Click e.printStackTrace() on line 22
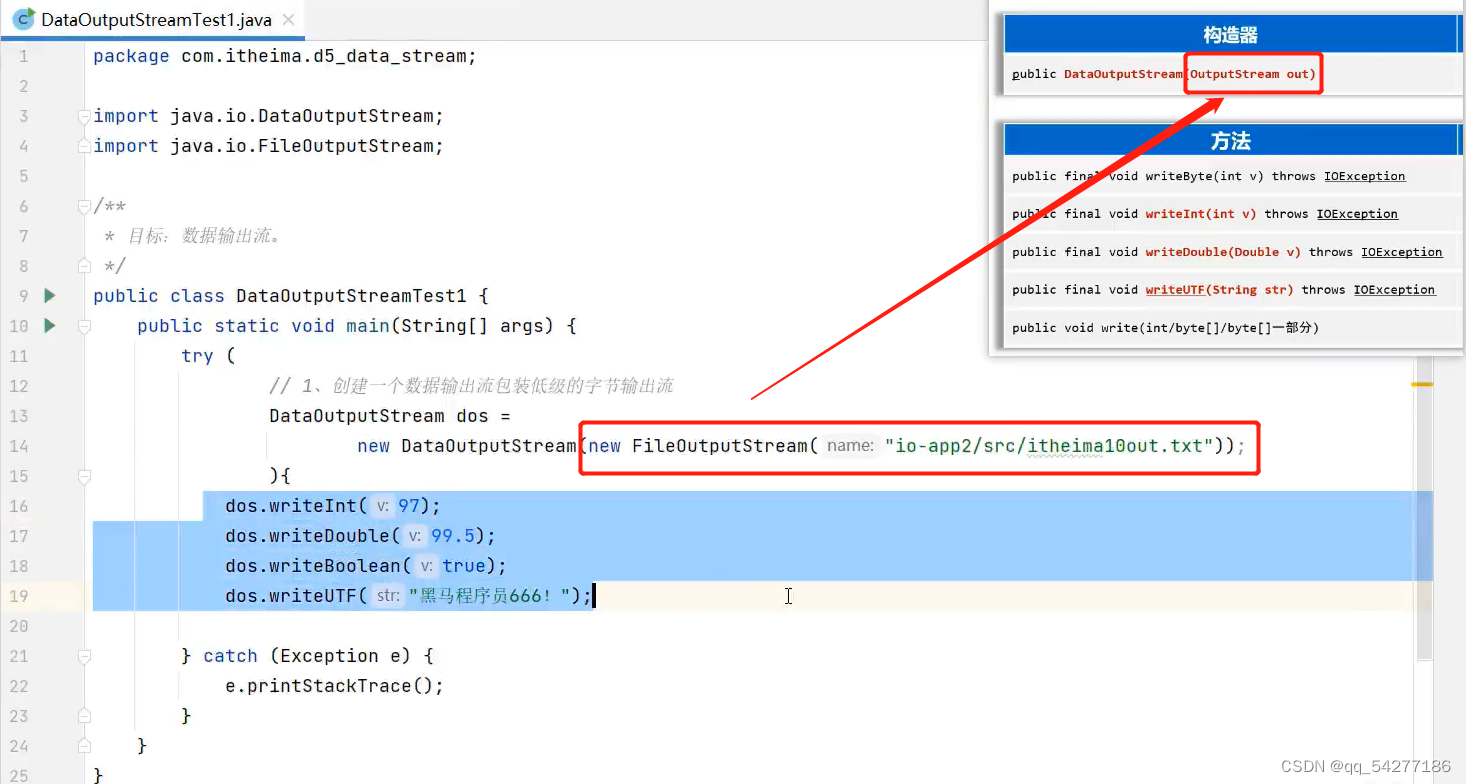1466x784 pixels. point(334,686)
